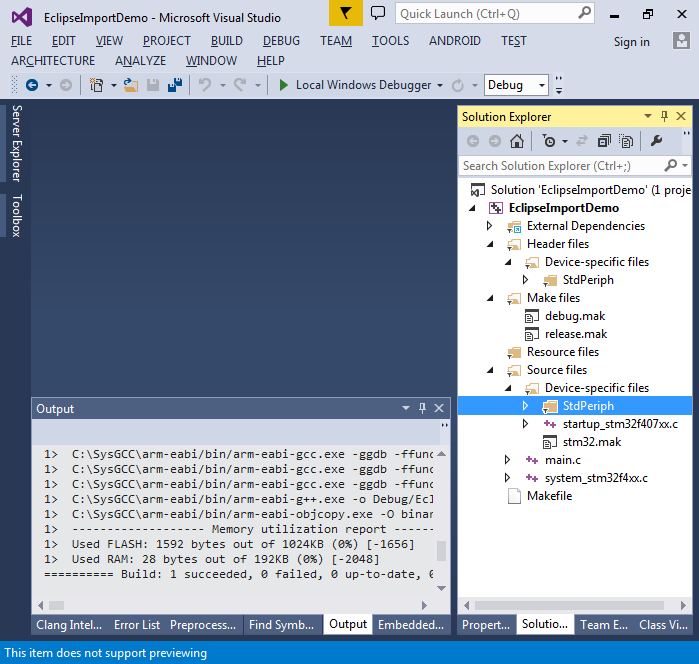Open the ARCHITECTURE menu
Screen dimensions: 699x664
coord(53,60)
